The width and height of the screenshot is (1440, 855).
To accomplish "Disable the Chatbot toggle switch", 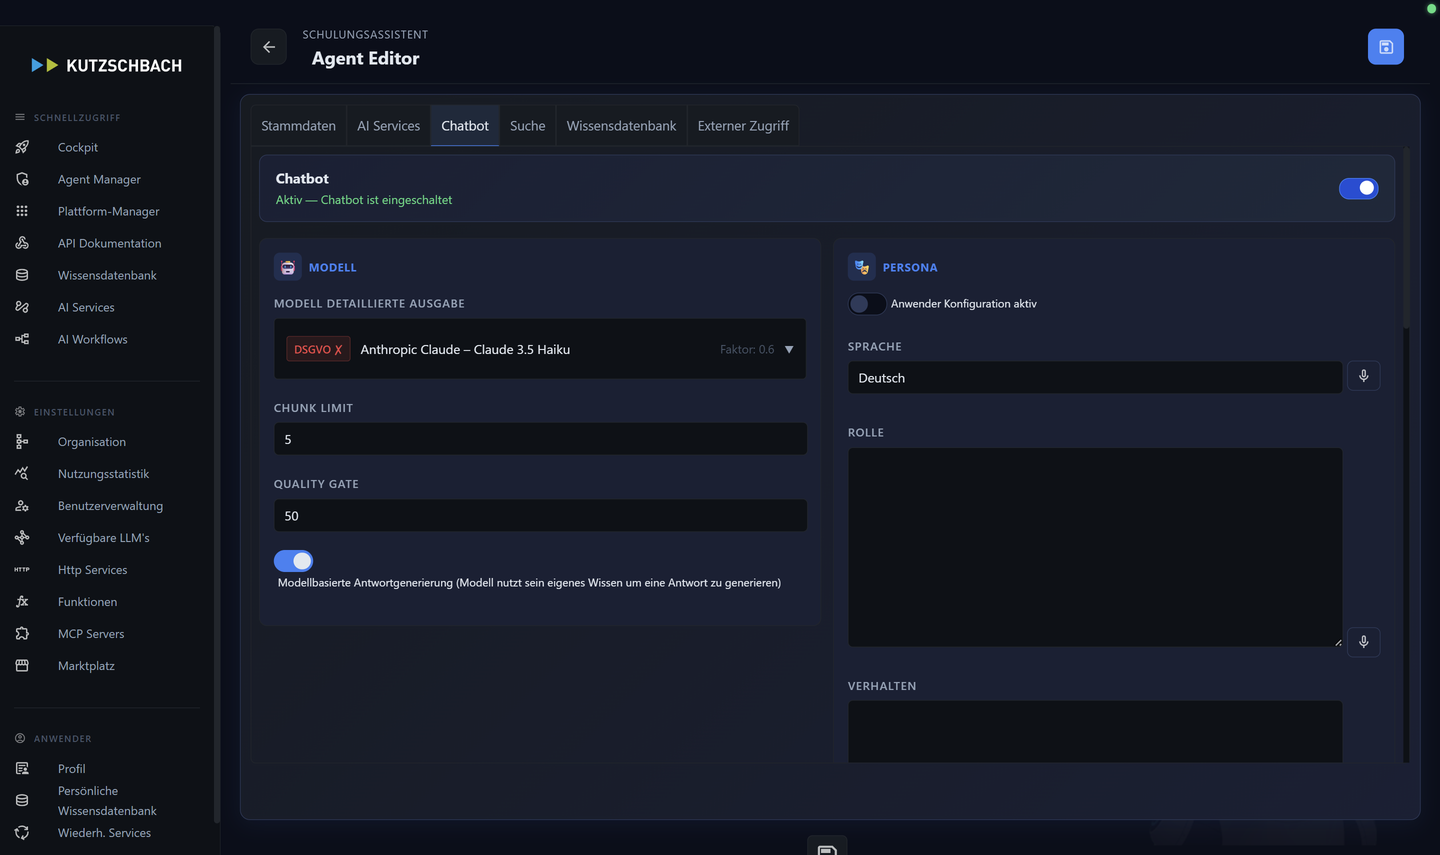I will 1358,188.
